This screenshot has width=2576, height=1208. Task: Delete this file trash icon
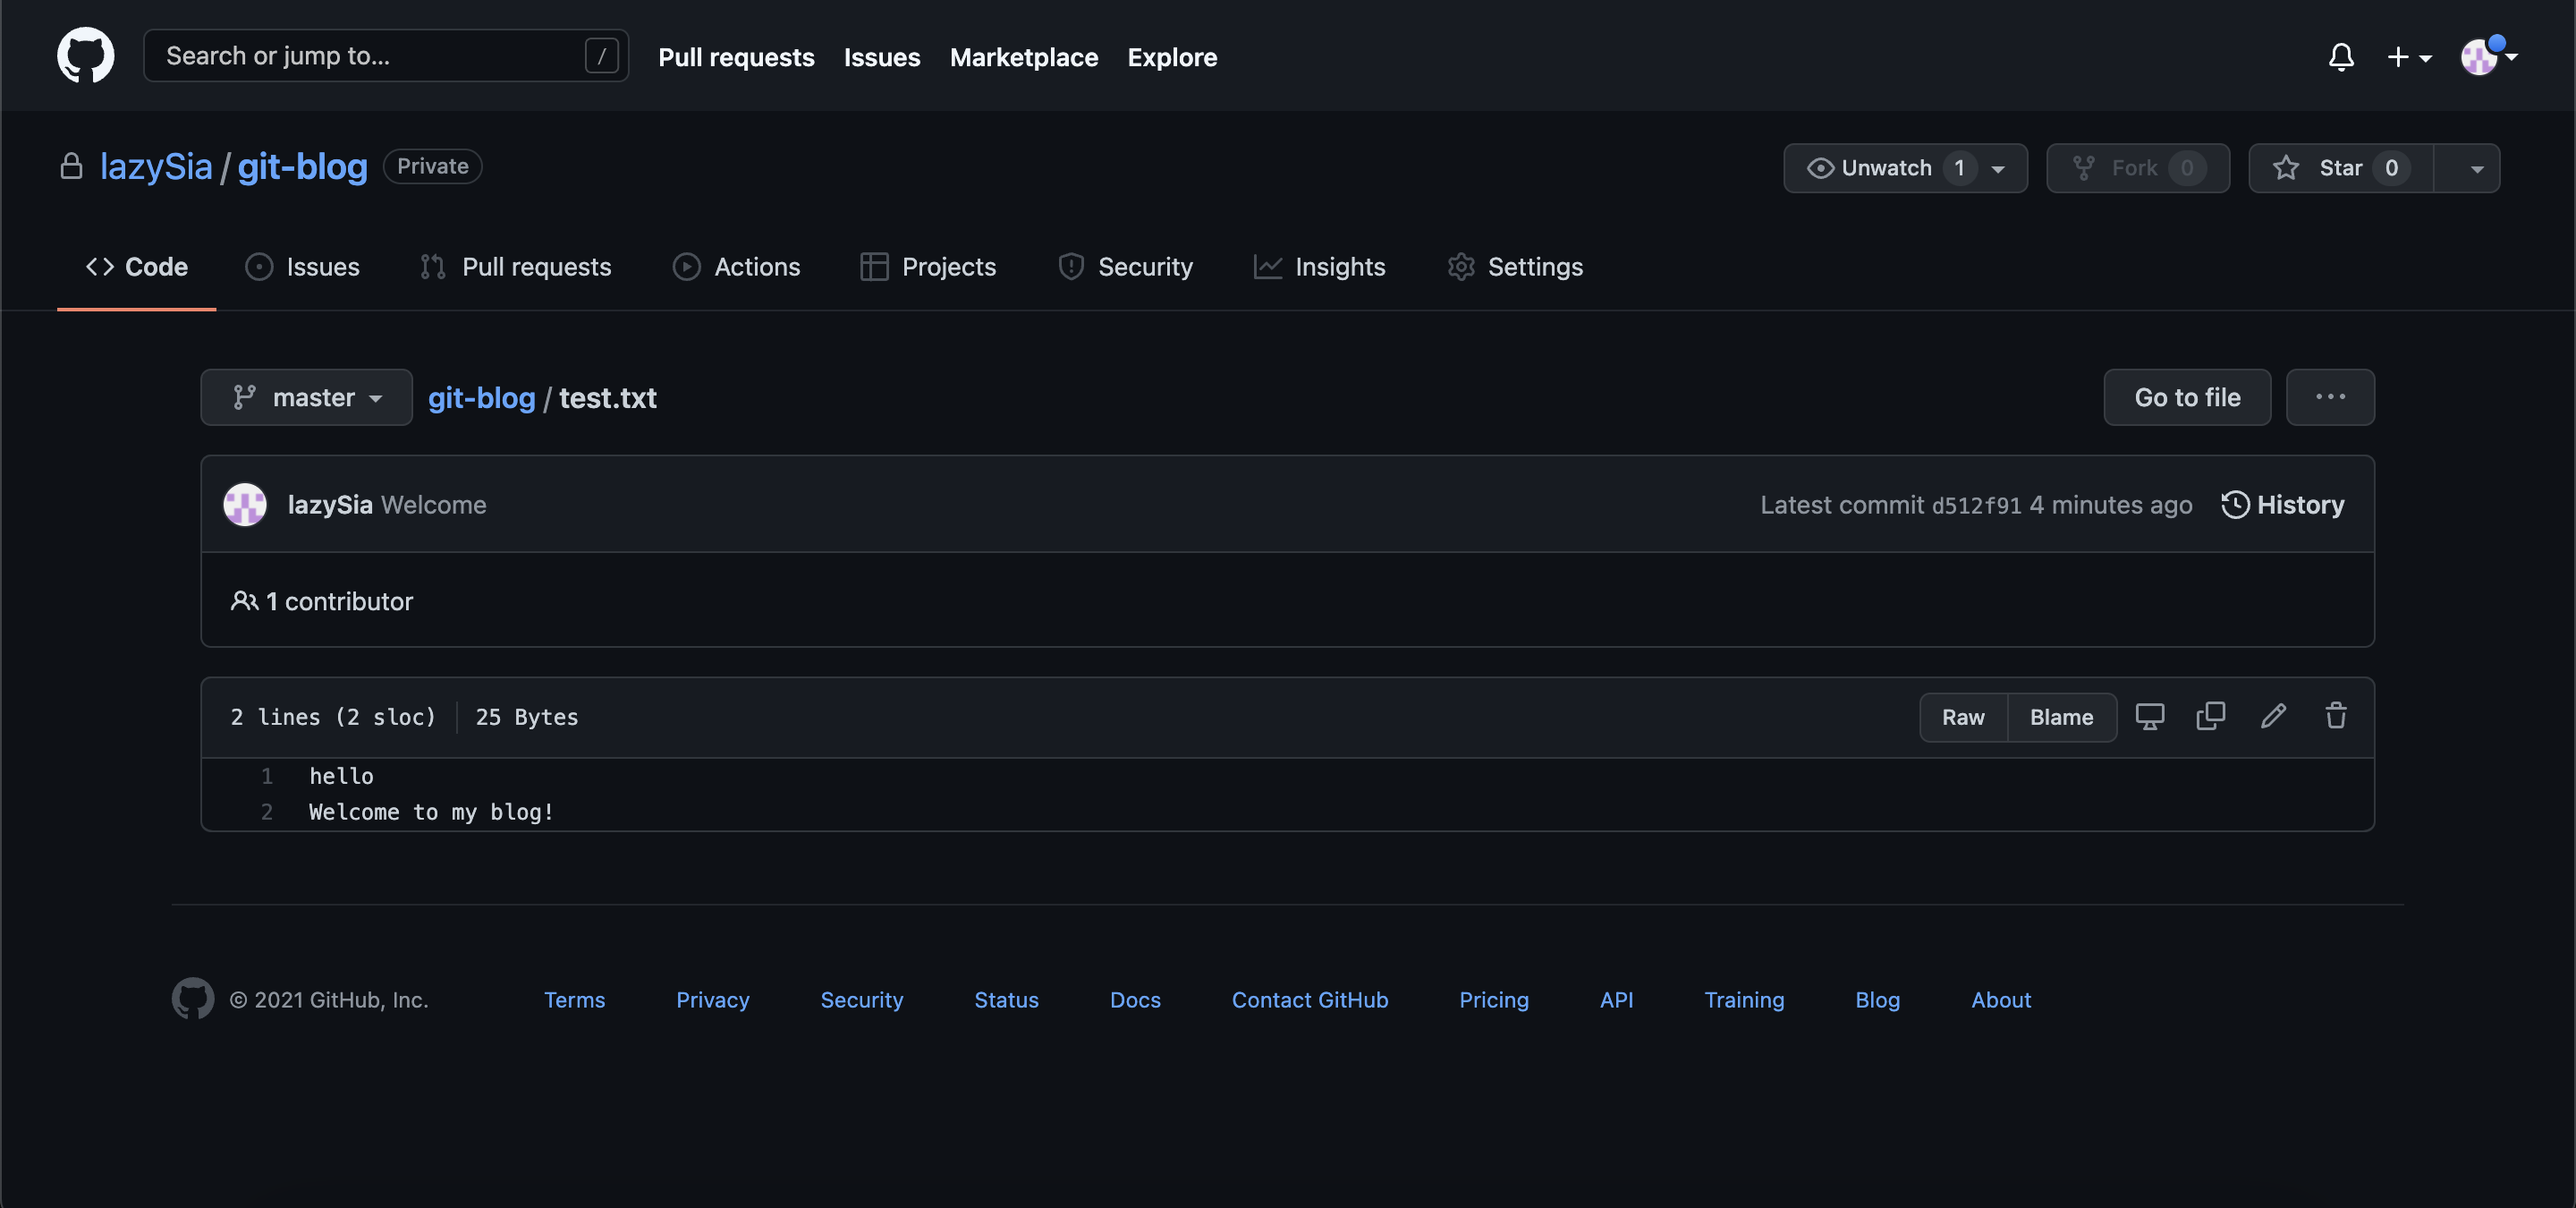click(x=2336, y=716)
